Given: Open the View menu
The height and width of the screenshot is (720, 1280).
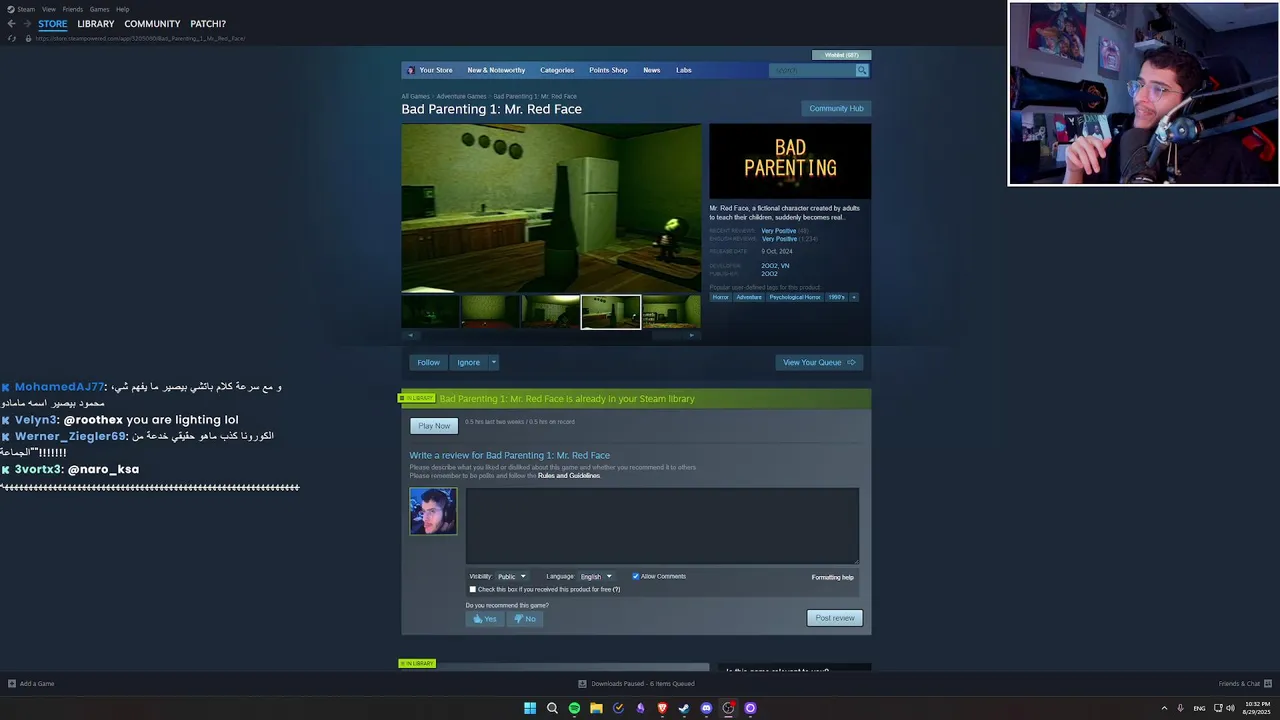Looking at the screenshot, I should click(49, 9).
